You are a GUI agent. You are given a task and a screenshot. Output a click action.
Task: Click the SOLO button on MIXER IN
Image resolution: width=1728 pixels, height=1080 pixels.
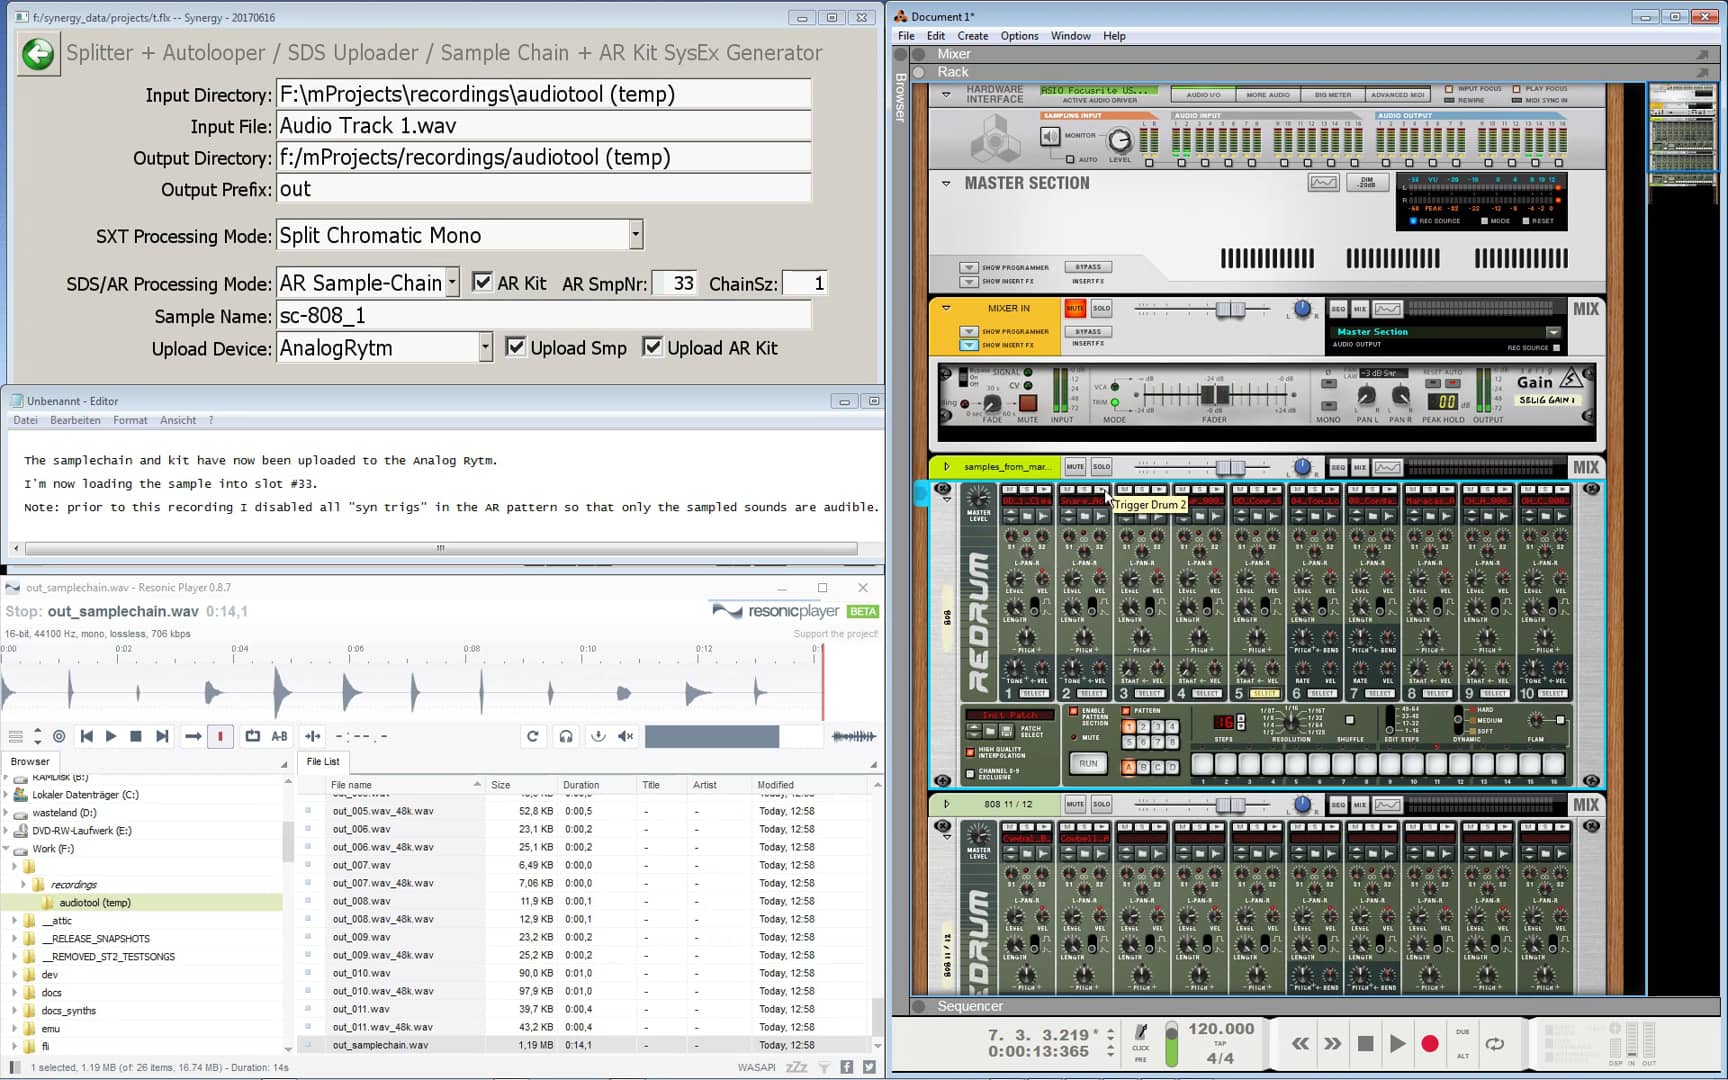tap(1101, 308)
